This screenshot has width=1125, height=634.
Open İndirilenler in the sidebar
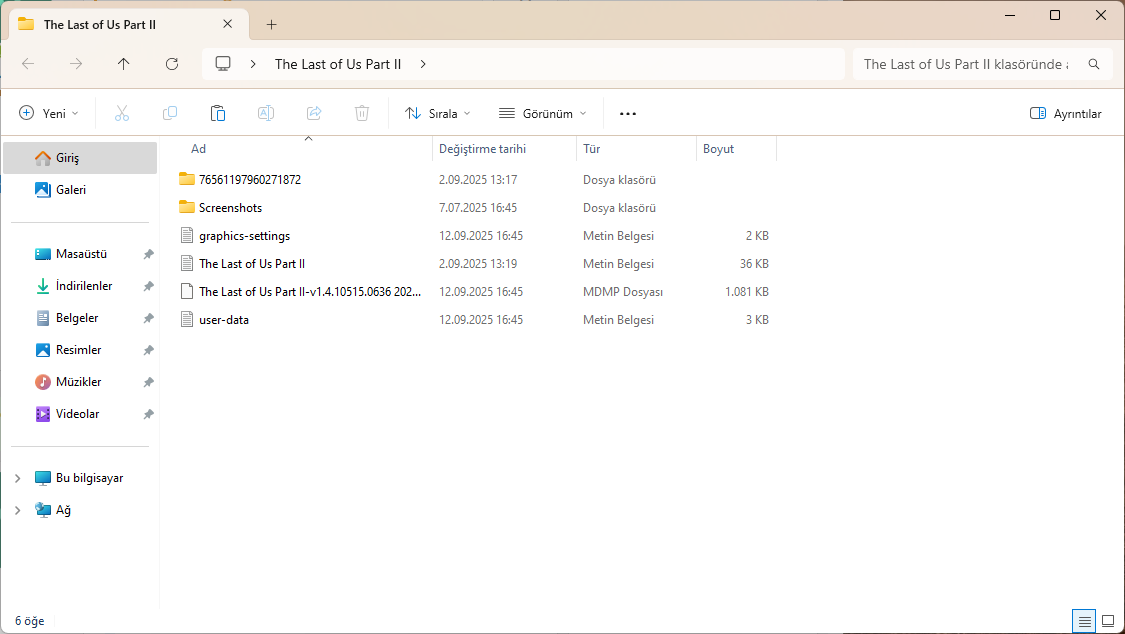click(x=80, y=286)
